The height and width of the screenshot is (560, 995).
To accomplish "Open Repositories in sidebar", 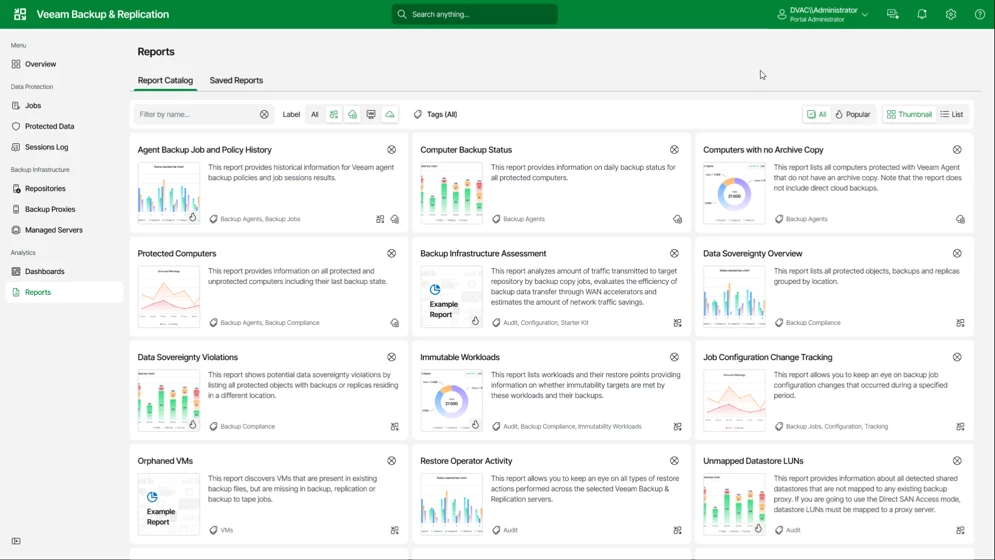I will 45,189.
